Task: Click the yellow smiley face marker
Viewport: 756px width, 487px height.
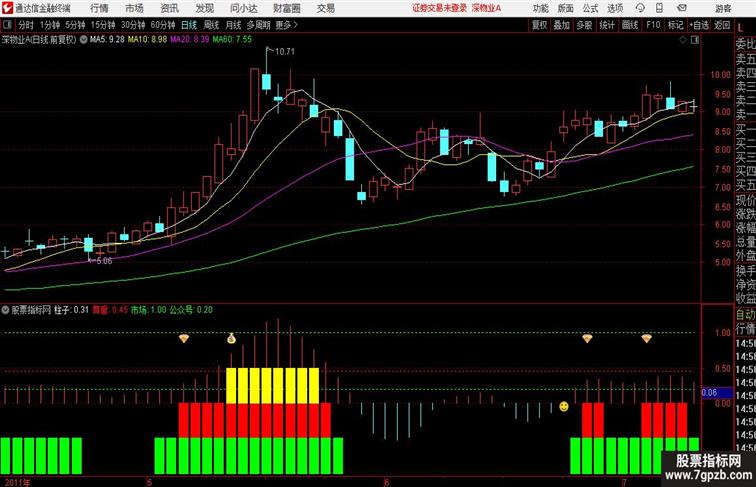Action: tap(564, 406)
